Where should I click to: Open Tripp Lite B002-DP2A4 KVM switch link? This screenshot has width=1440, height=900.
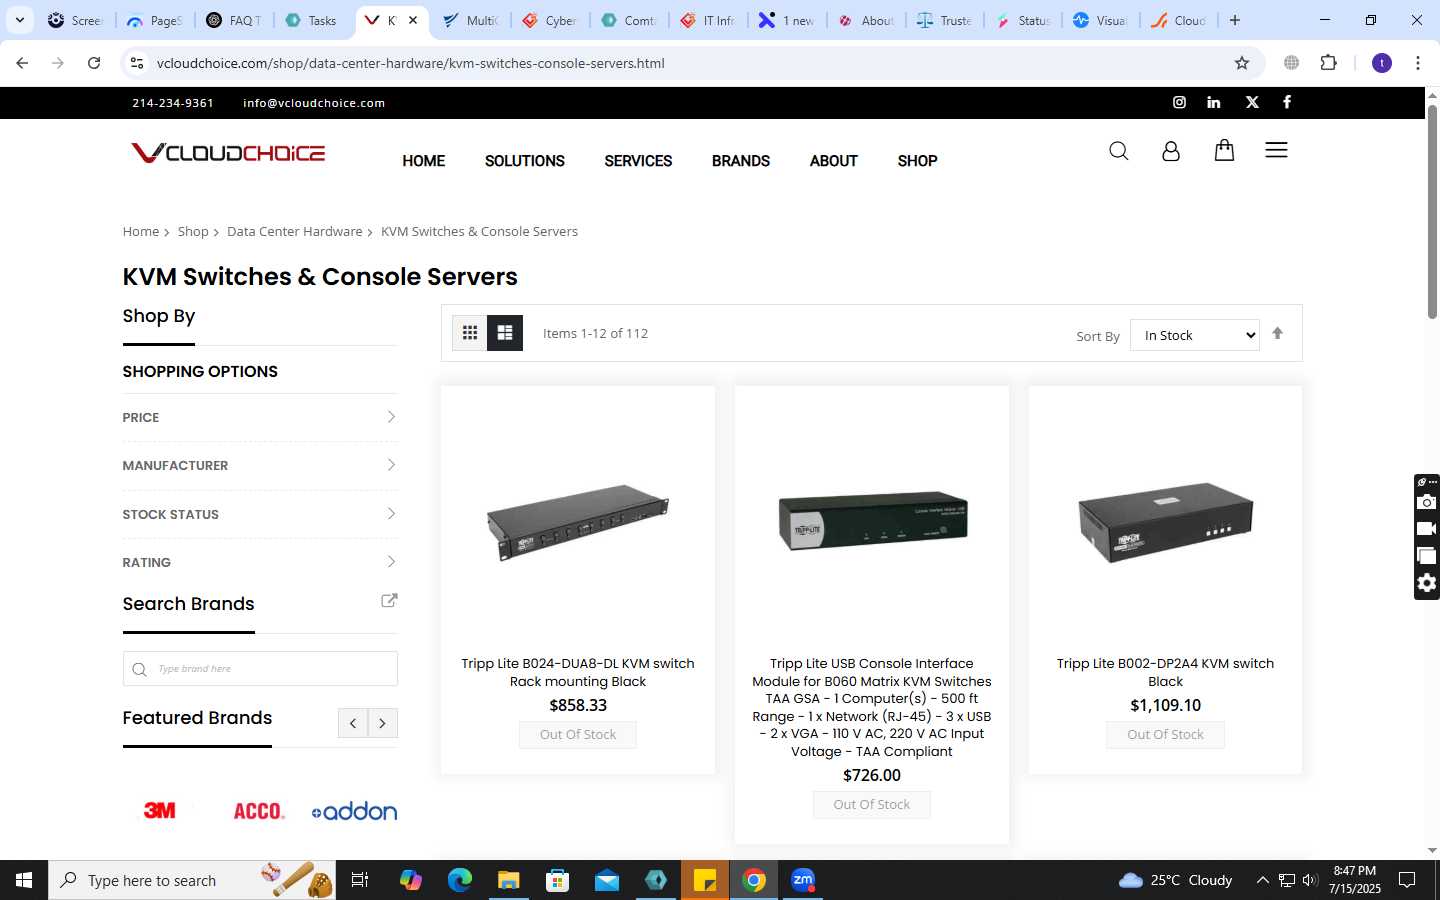point(1165,672)
